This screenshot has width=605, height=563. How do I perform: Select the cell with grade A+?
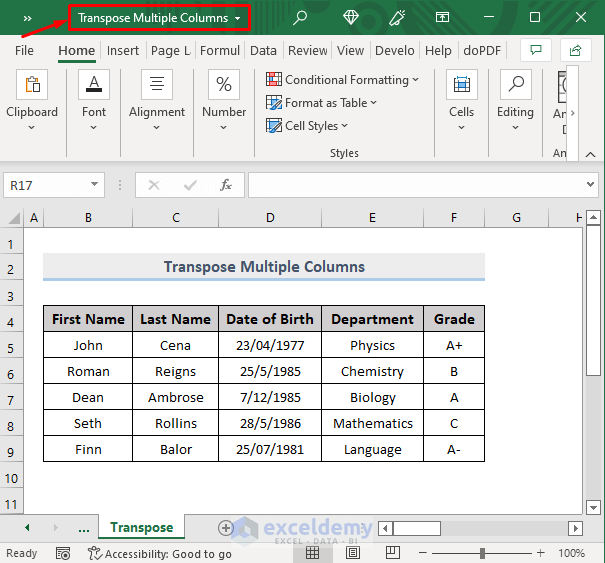tap(454, 345)
